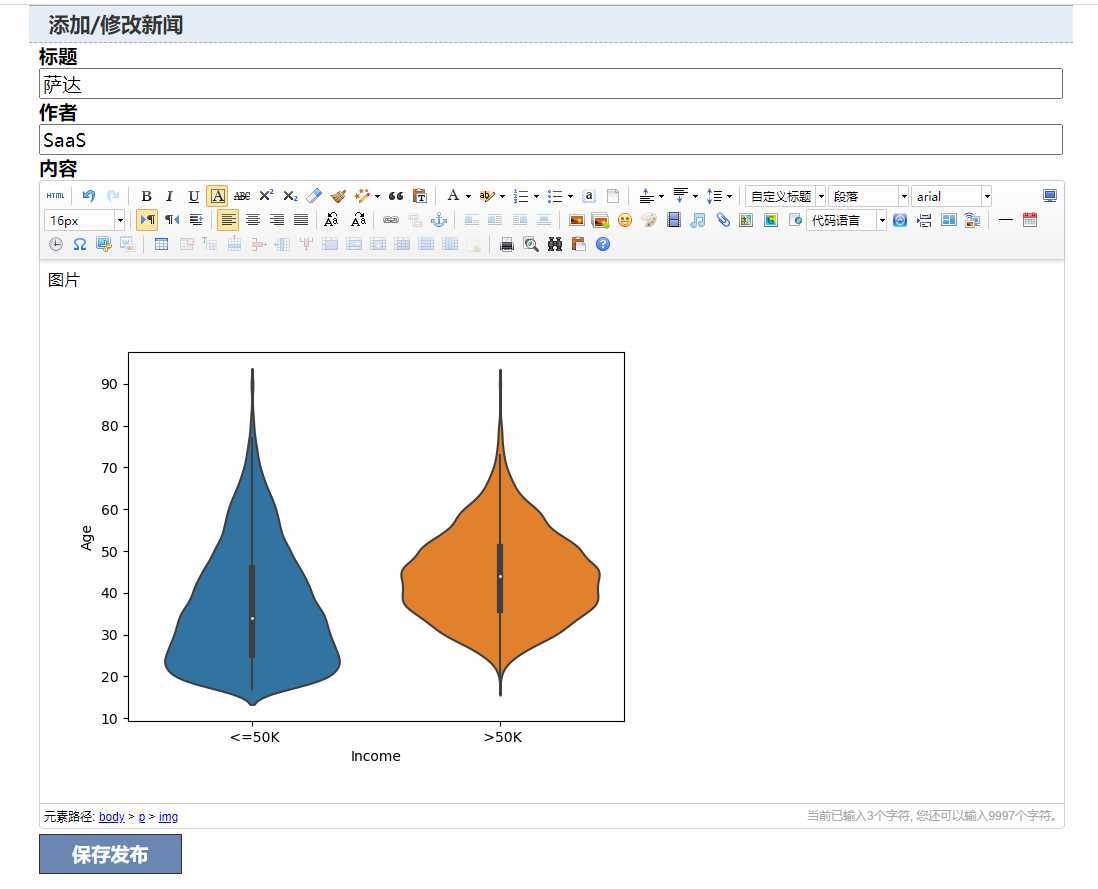Viewport: 1098px width, 889px height.
Task: Switch to HTML source view
Action: pos(55,196)
